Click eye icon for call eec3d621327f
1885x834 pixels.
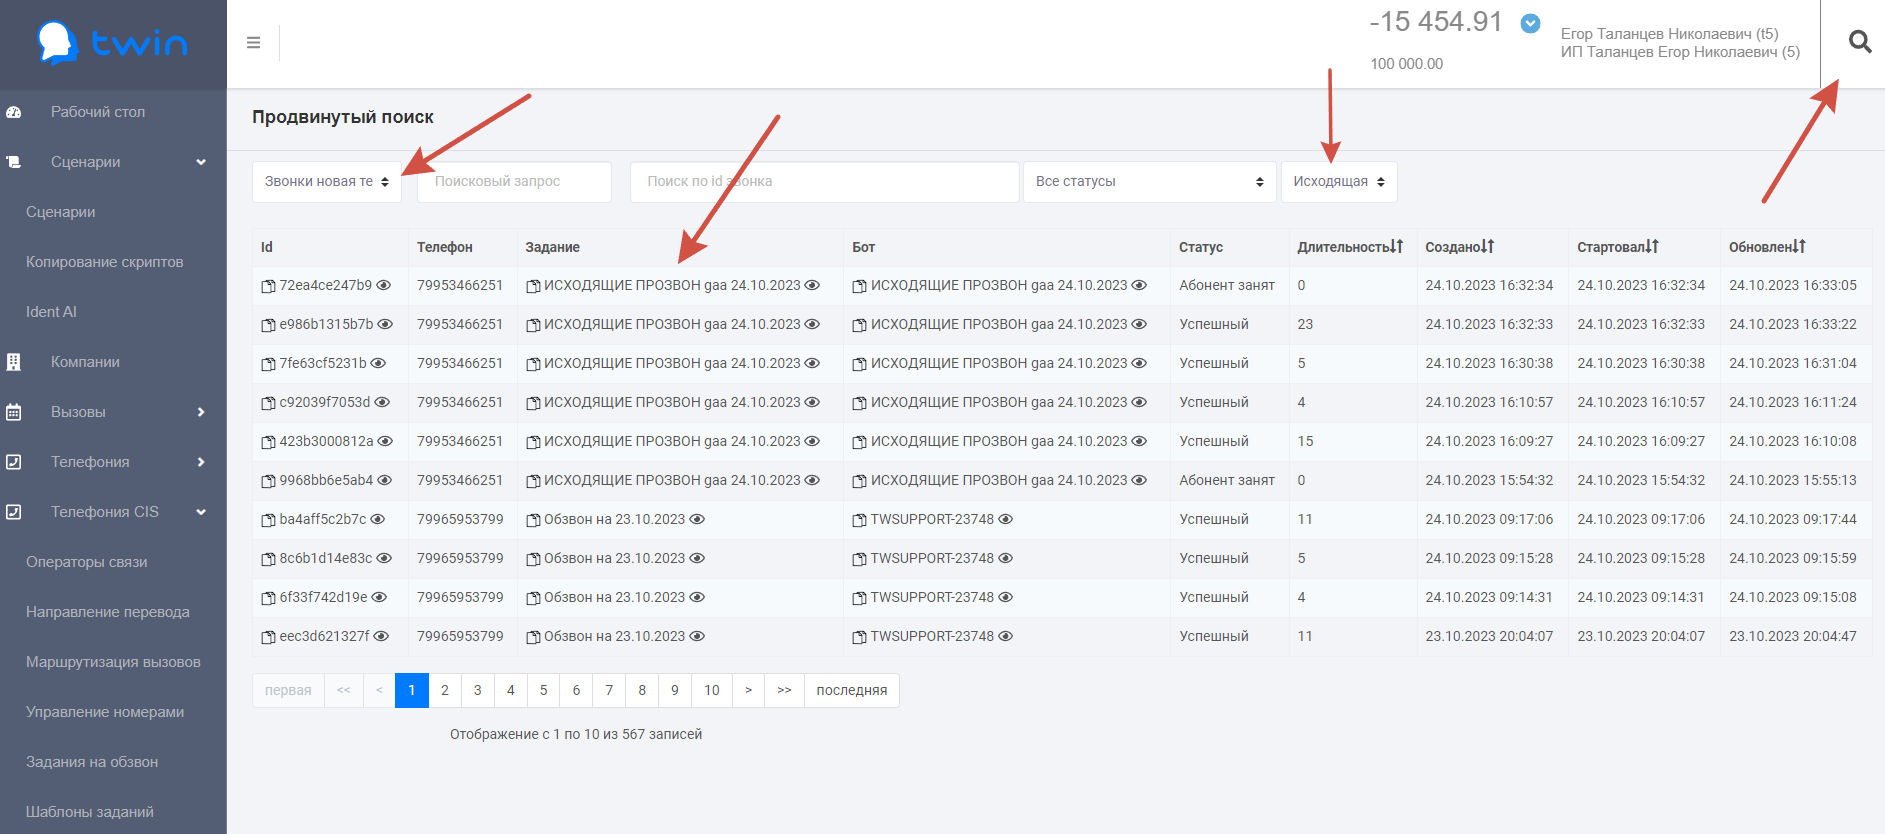coord(381,636)
